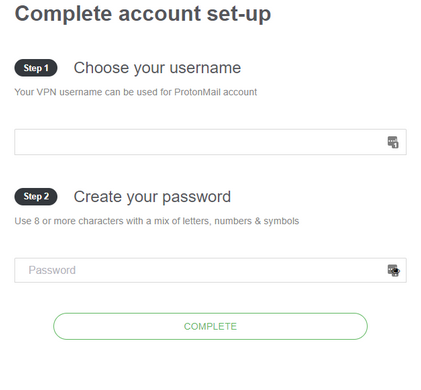The image size is (421, 390).
Task: Click the word 'password' in Step 2 heading
Action: point(197,198)
